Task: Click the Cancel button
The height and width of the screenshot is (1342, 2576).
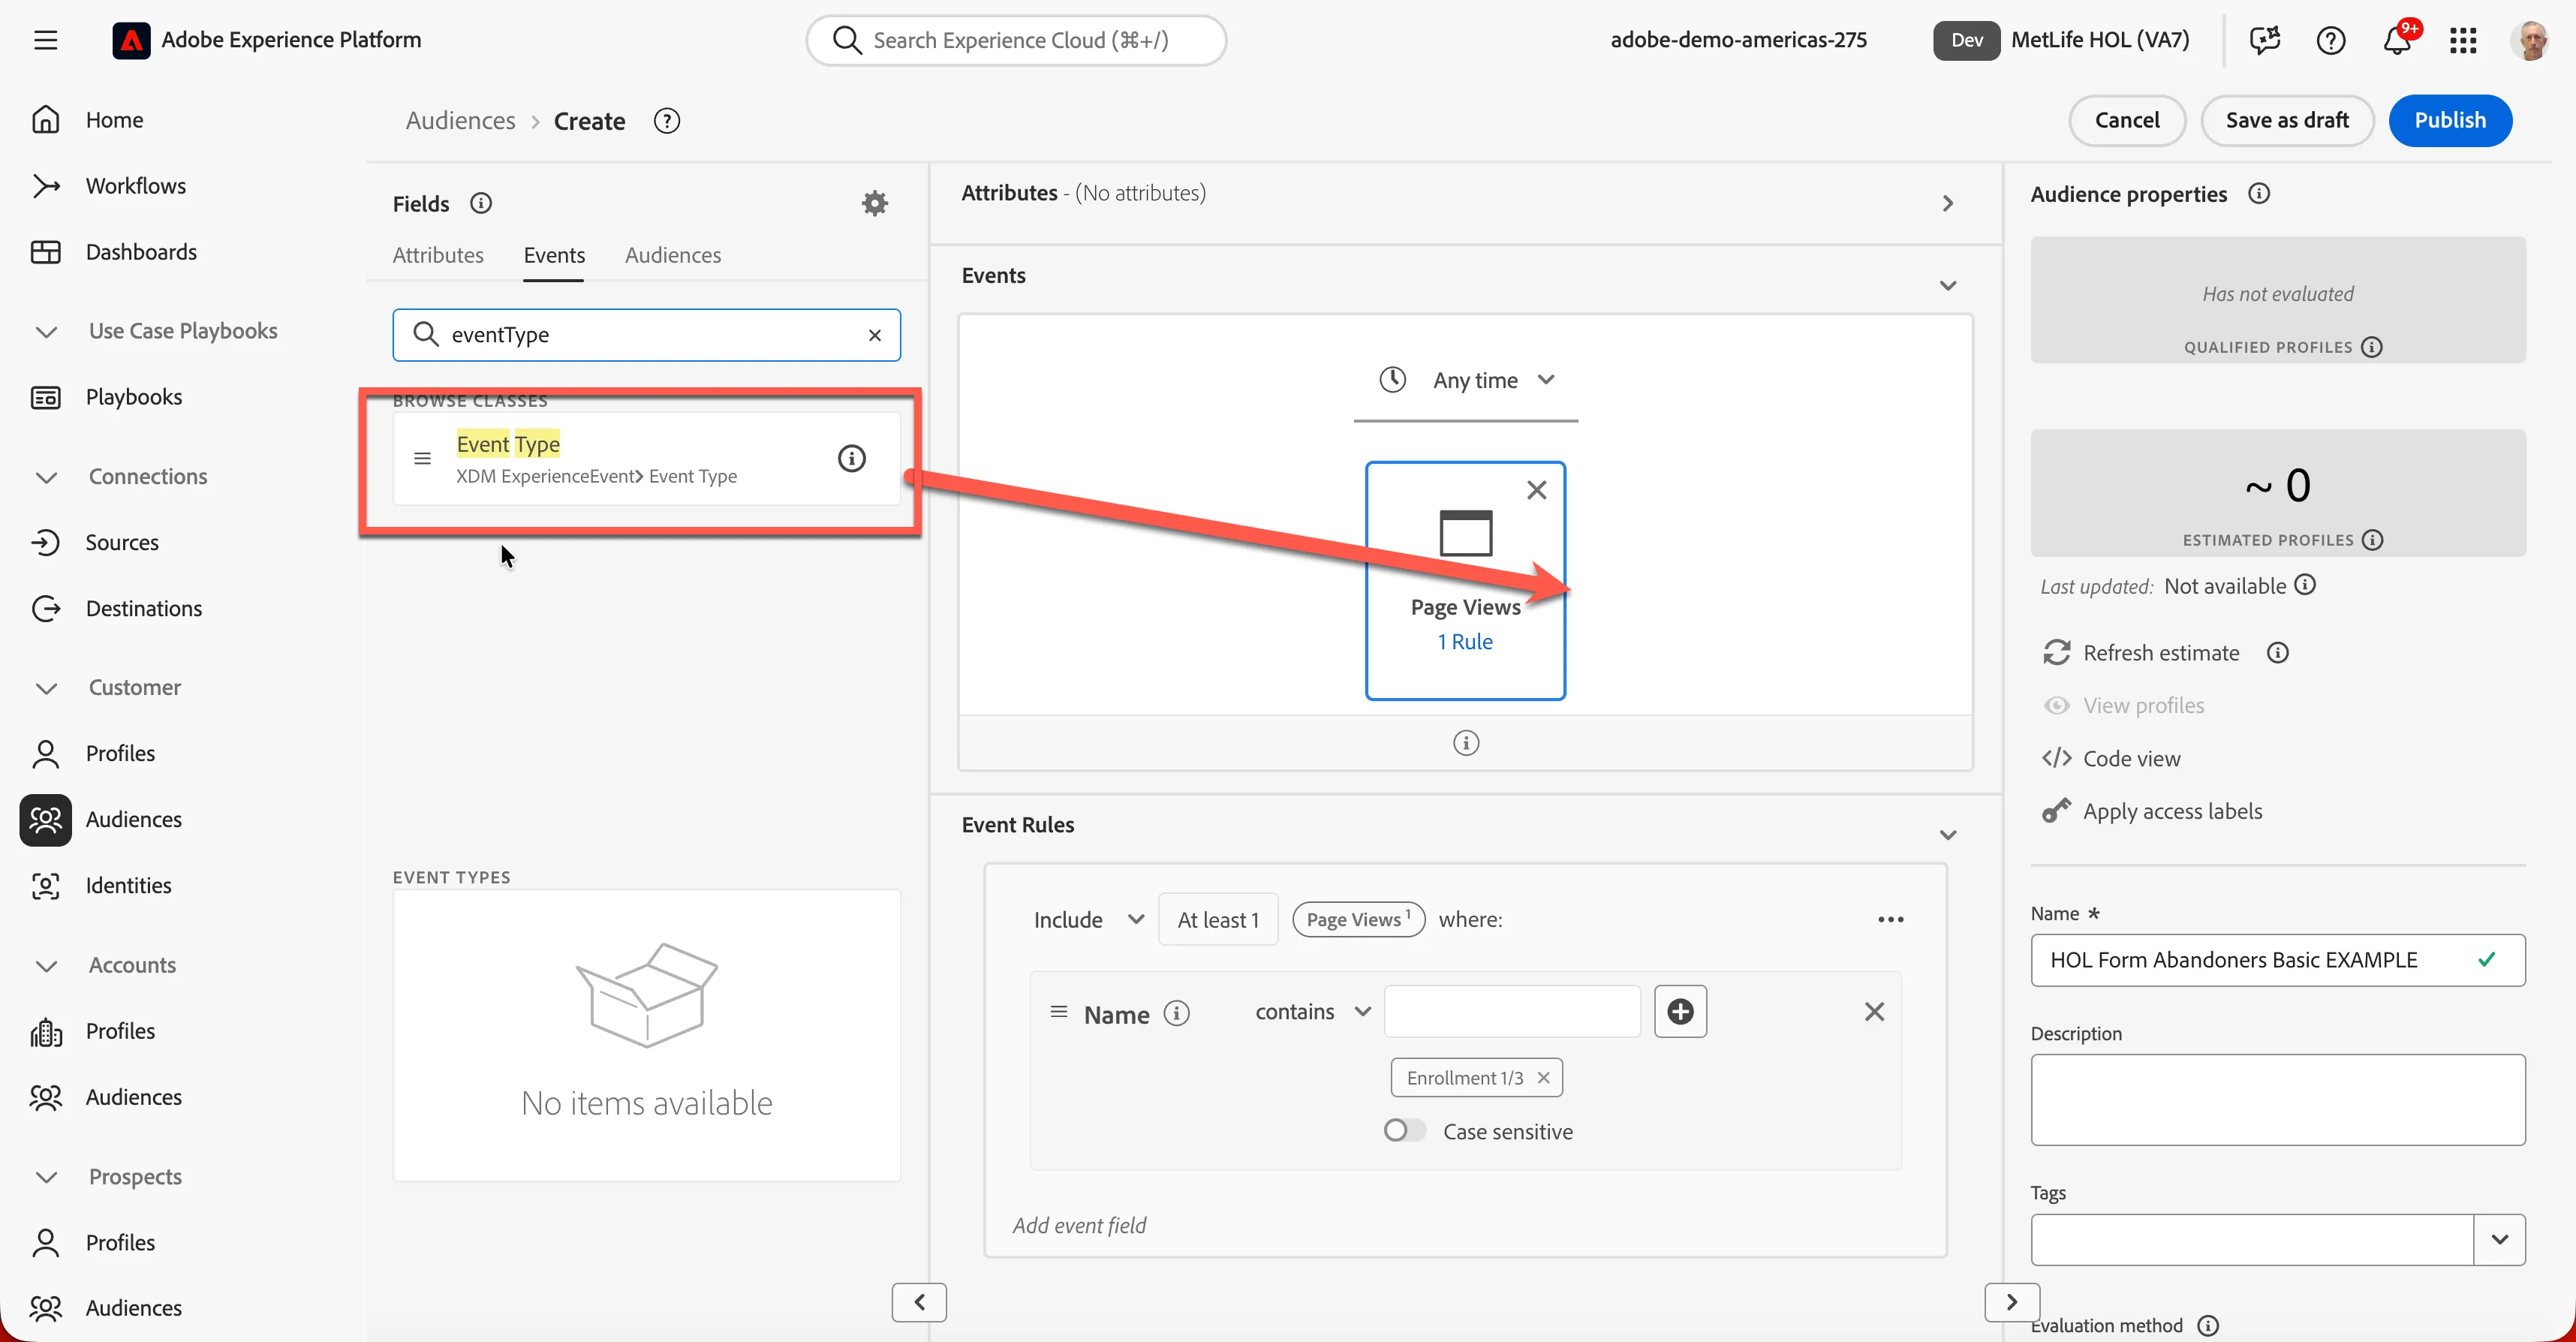Action: (2126, 120)
